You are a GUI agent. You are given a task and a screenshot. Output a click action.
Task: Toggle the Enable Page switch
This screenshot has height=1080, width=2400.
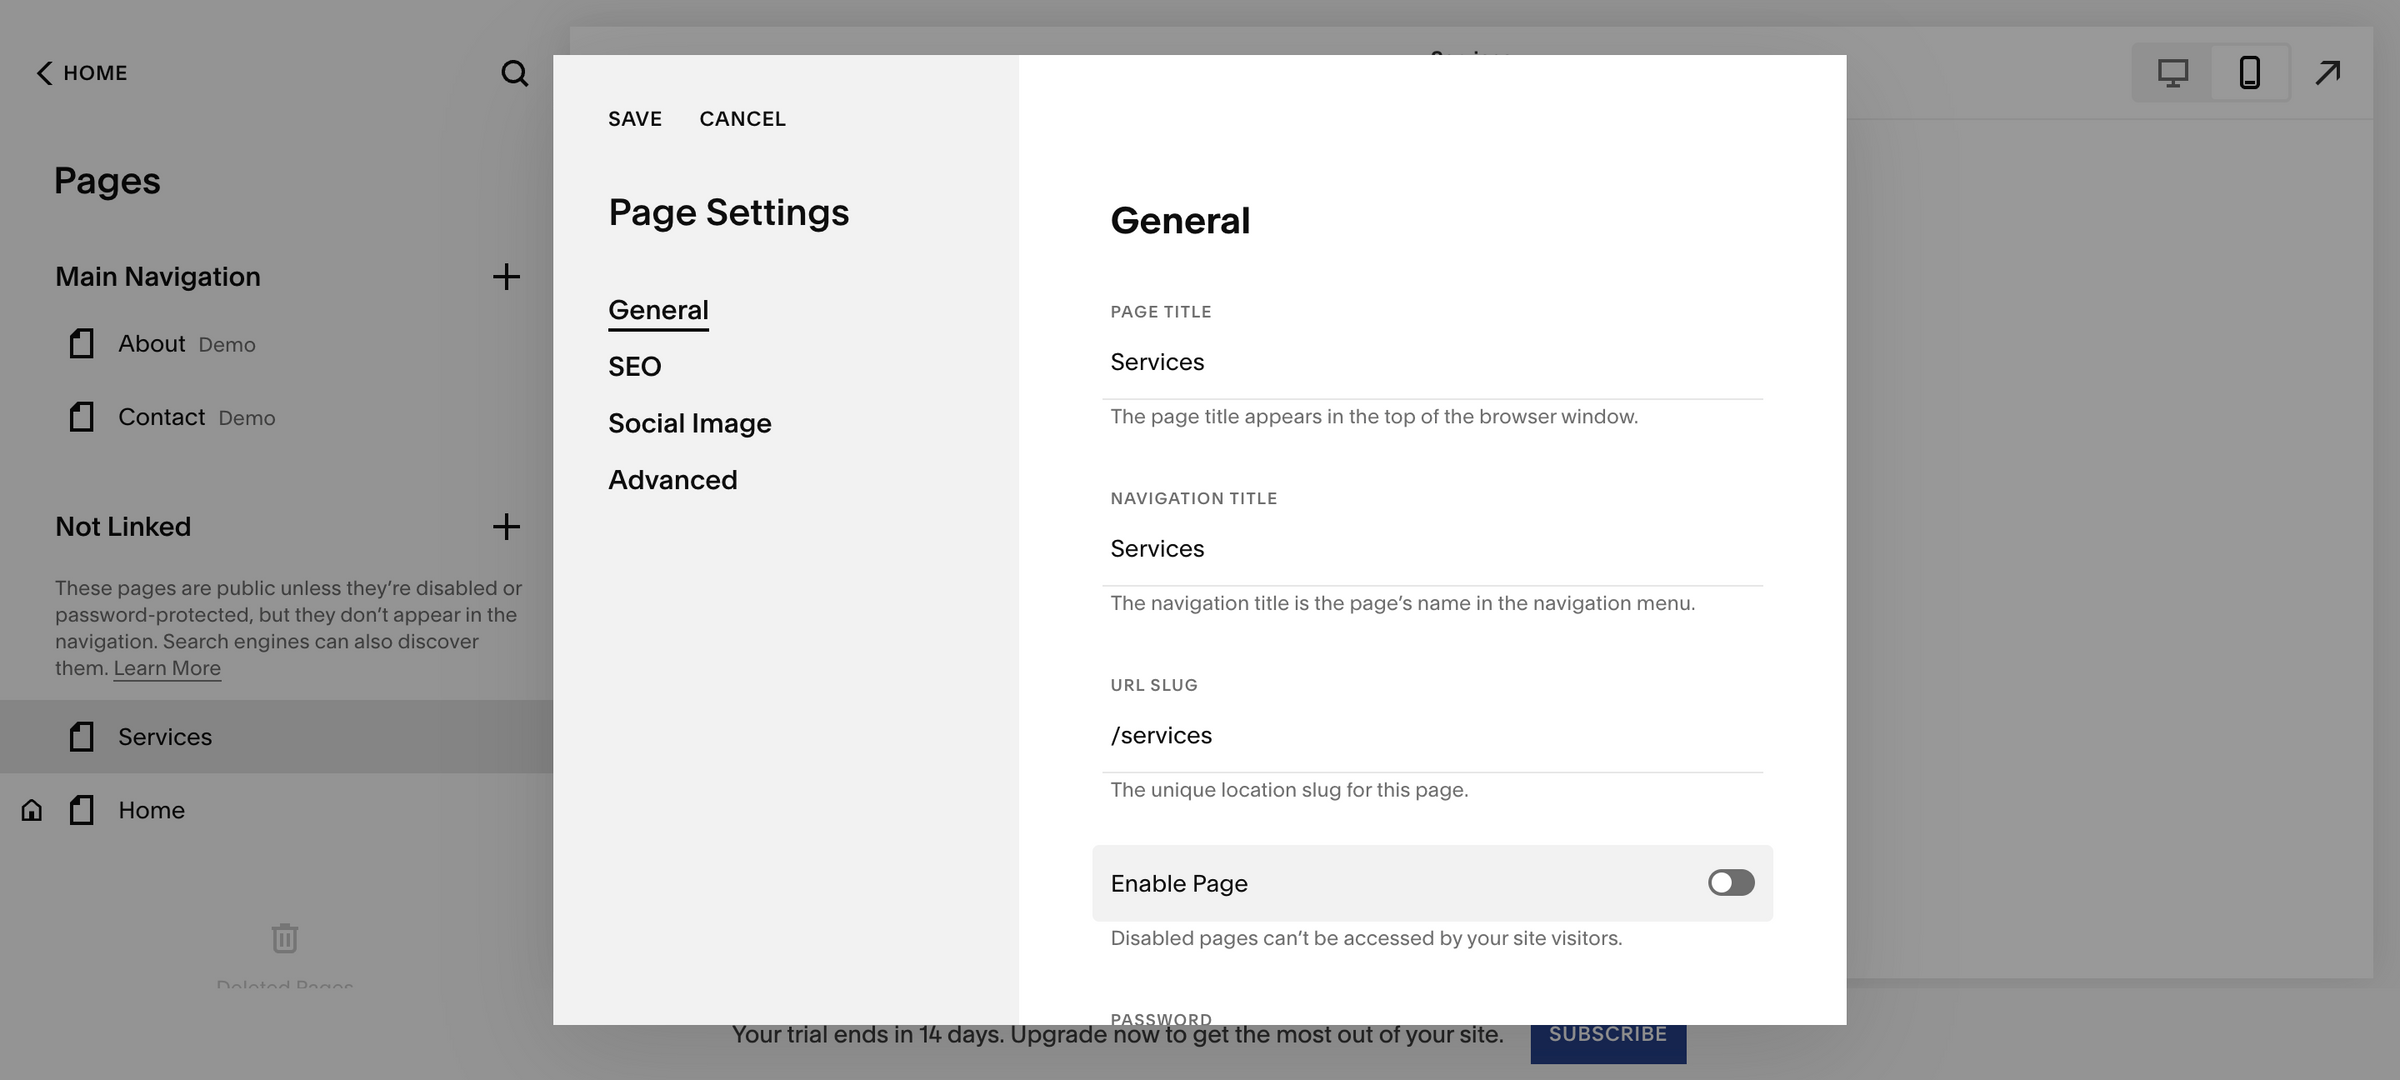coord(1731,883)
